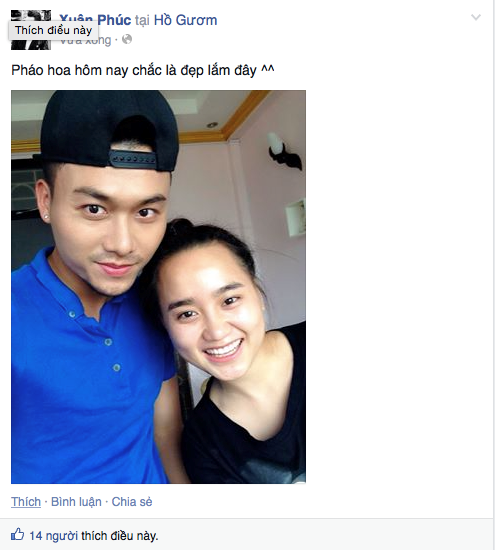Screen dimensions: 495x550
Task: Click 'thích điều này' text in like summary
Action: 120,536
